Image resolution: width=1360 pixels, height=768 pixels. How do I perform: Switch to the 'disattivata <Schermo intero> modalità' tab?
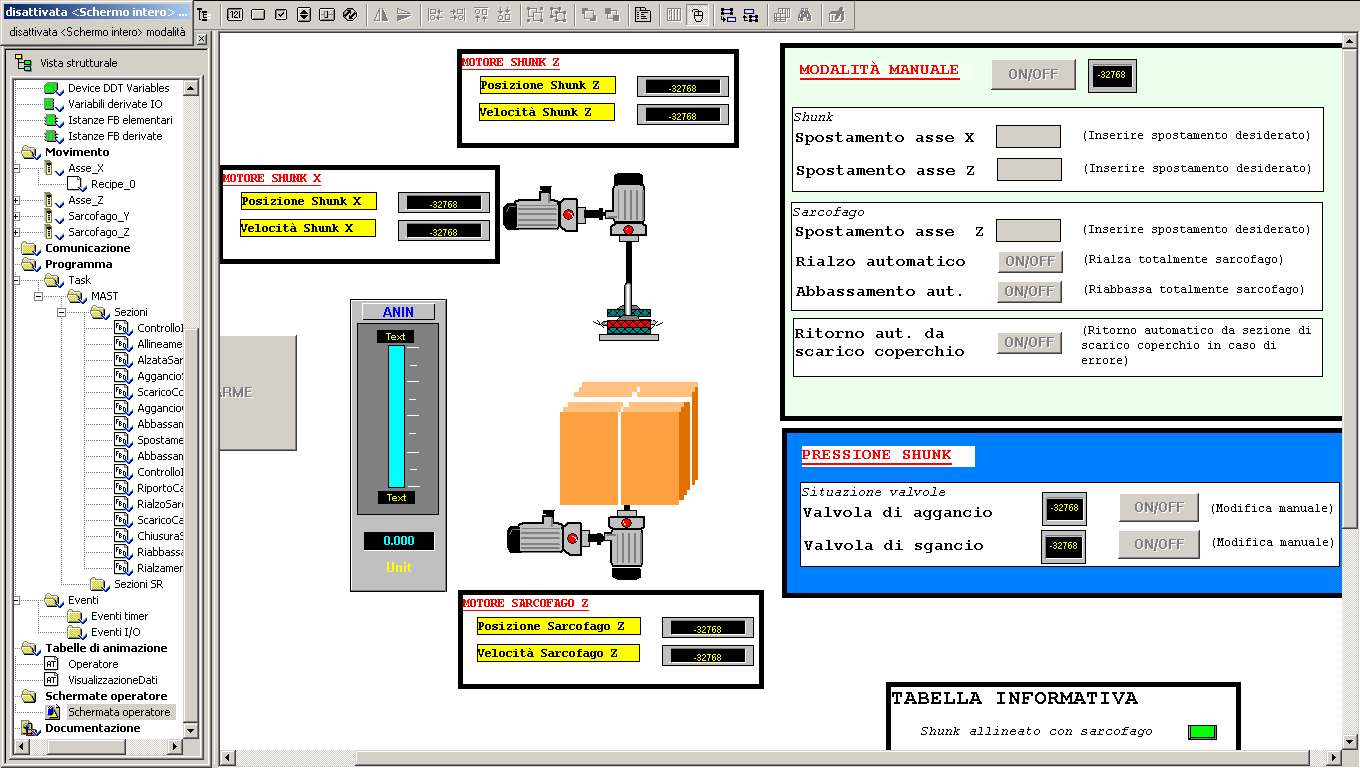click(x=97, y=32)
